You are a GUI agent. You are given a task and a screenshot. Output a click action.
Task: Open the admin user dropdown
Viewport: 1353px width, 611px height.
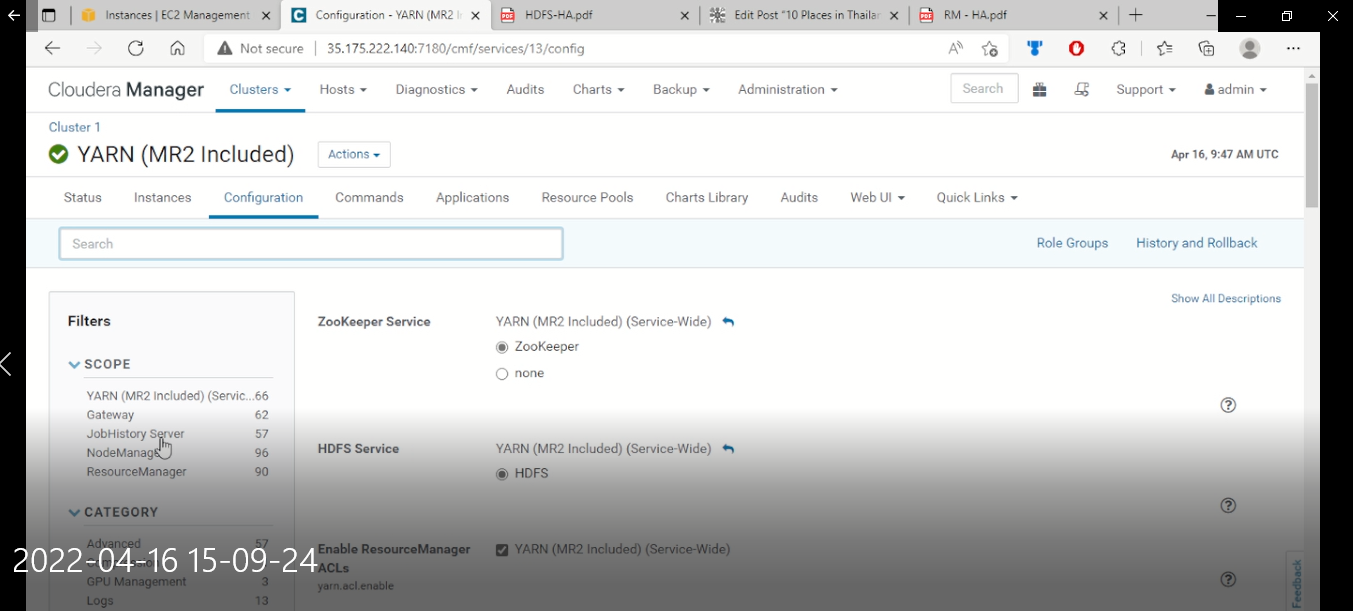pyautogui.click(x=1235, y=89)
